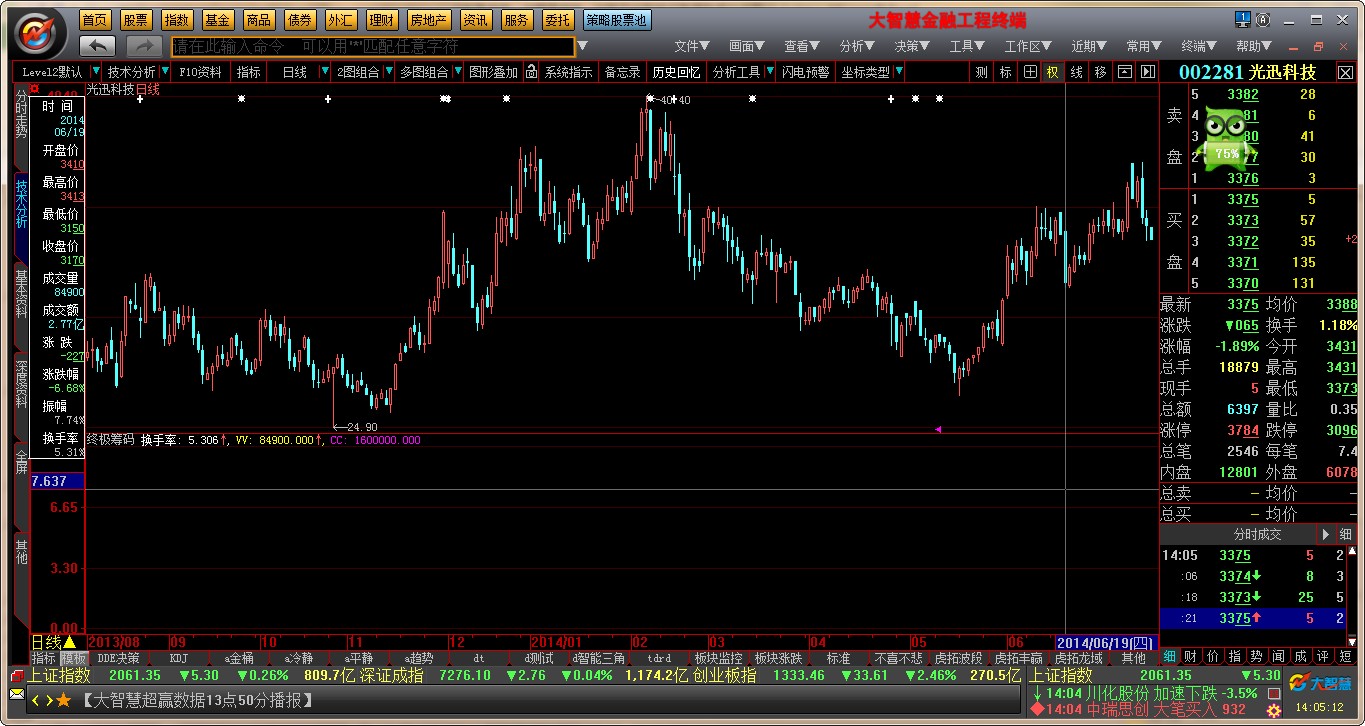Select the 财 tab at bottom right
Image resolution: width=1365 pixels, height=726 pixels.
(1191, 657)
